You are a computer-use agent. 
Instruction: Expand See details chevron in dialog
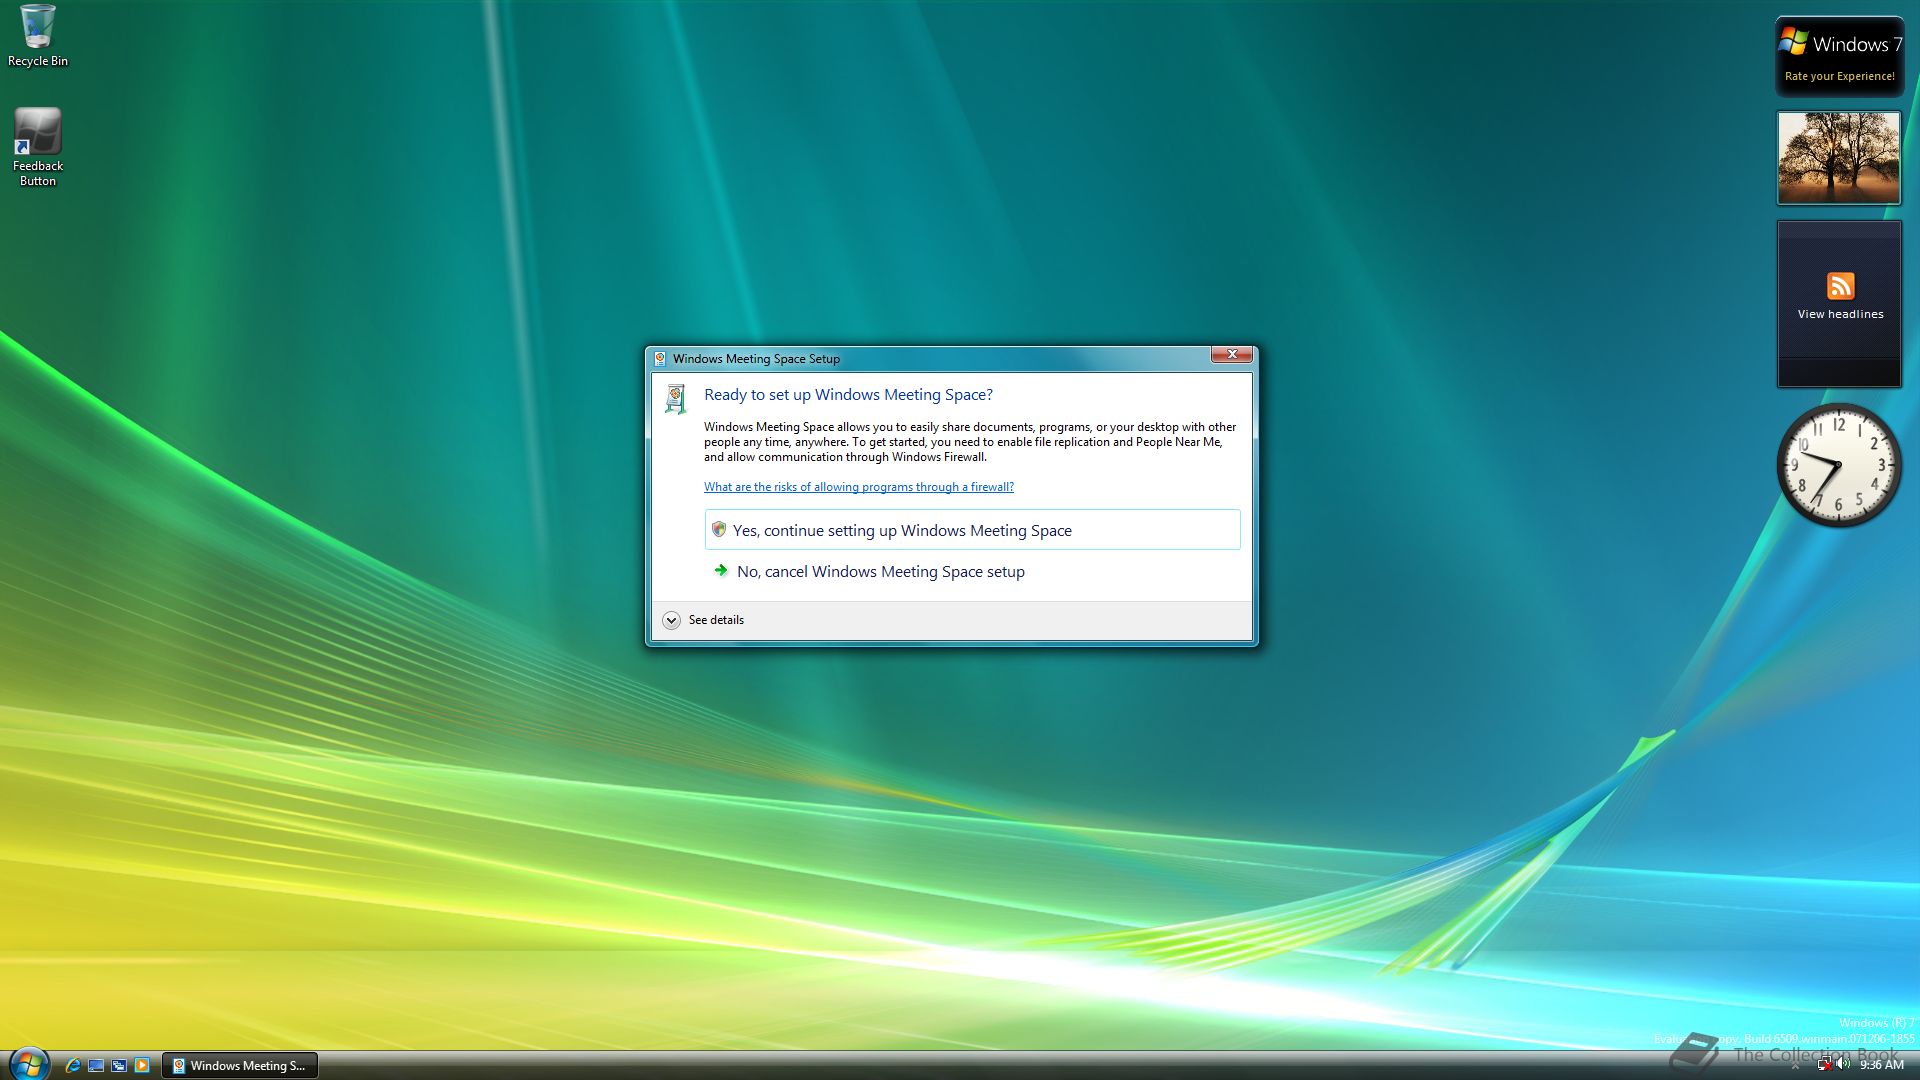coord(671,620)
